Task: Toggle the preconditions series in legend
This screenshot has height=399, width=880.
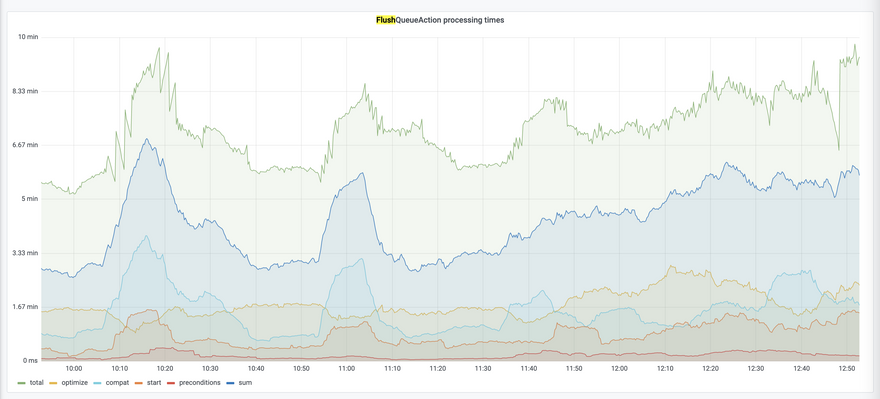Action: click(x=200, y=383)
